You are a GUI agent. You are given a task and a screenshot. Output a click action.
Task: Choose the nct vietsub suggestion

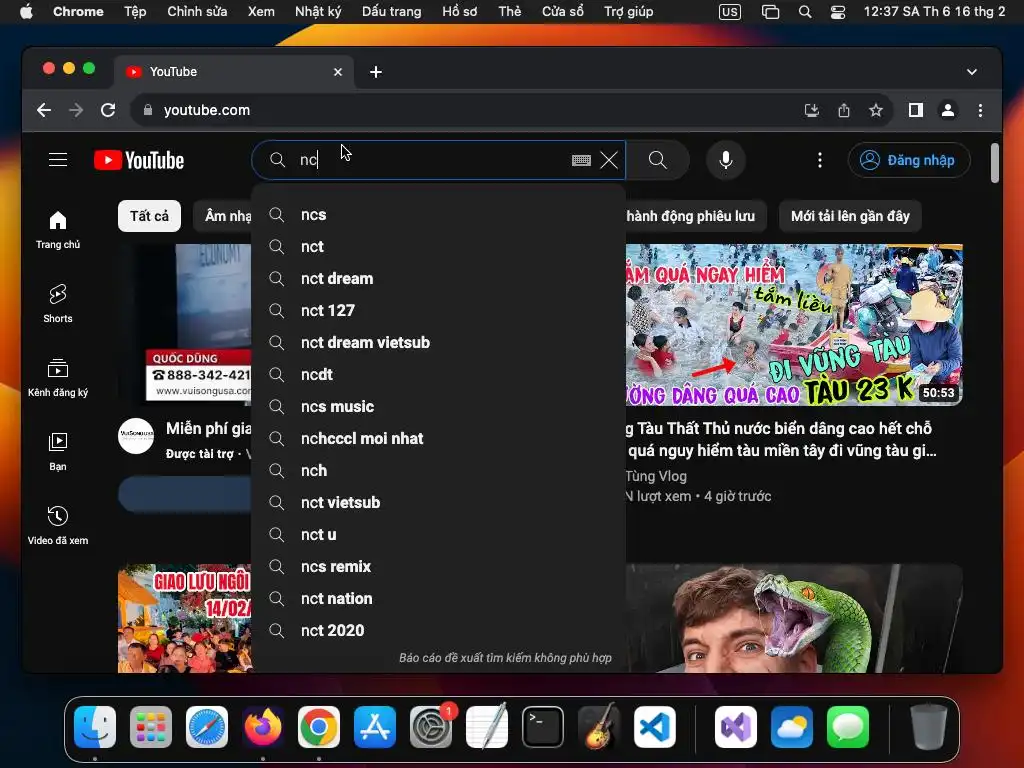[x=438, y=503]
